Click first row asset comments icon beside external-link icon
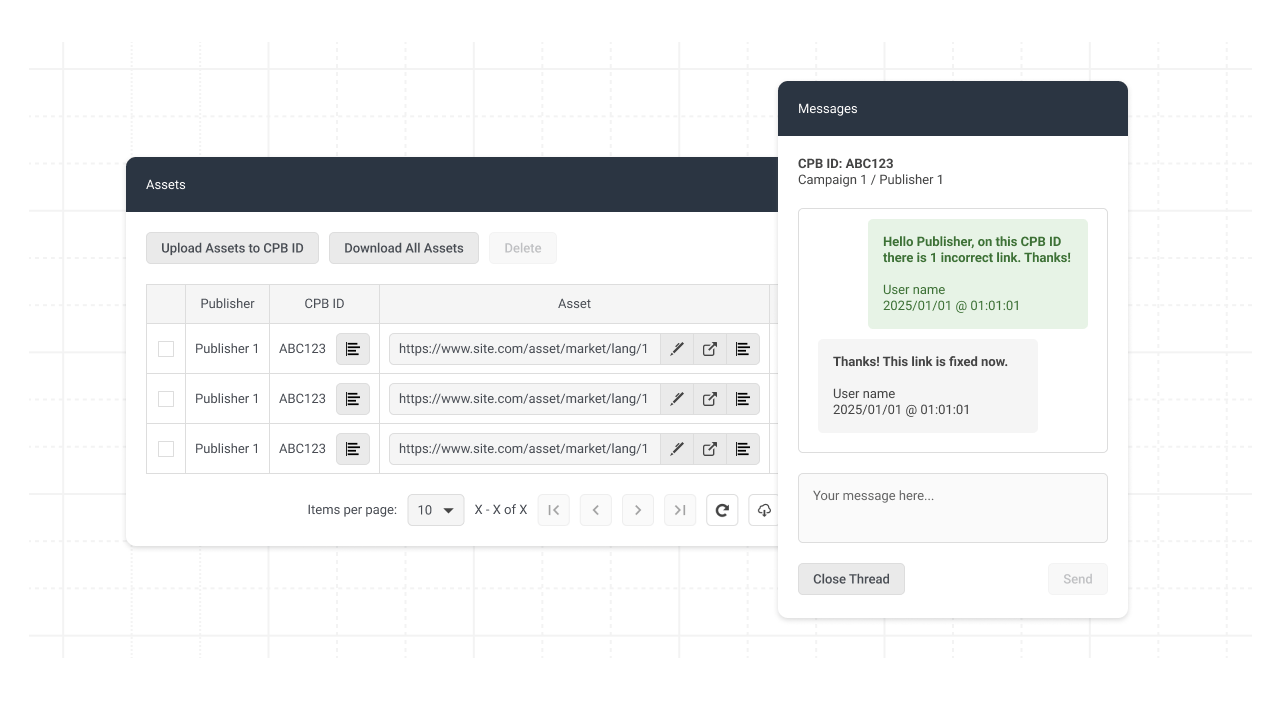The width and height of the screenshot is (1280, 720). pos(743,349)
